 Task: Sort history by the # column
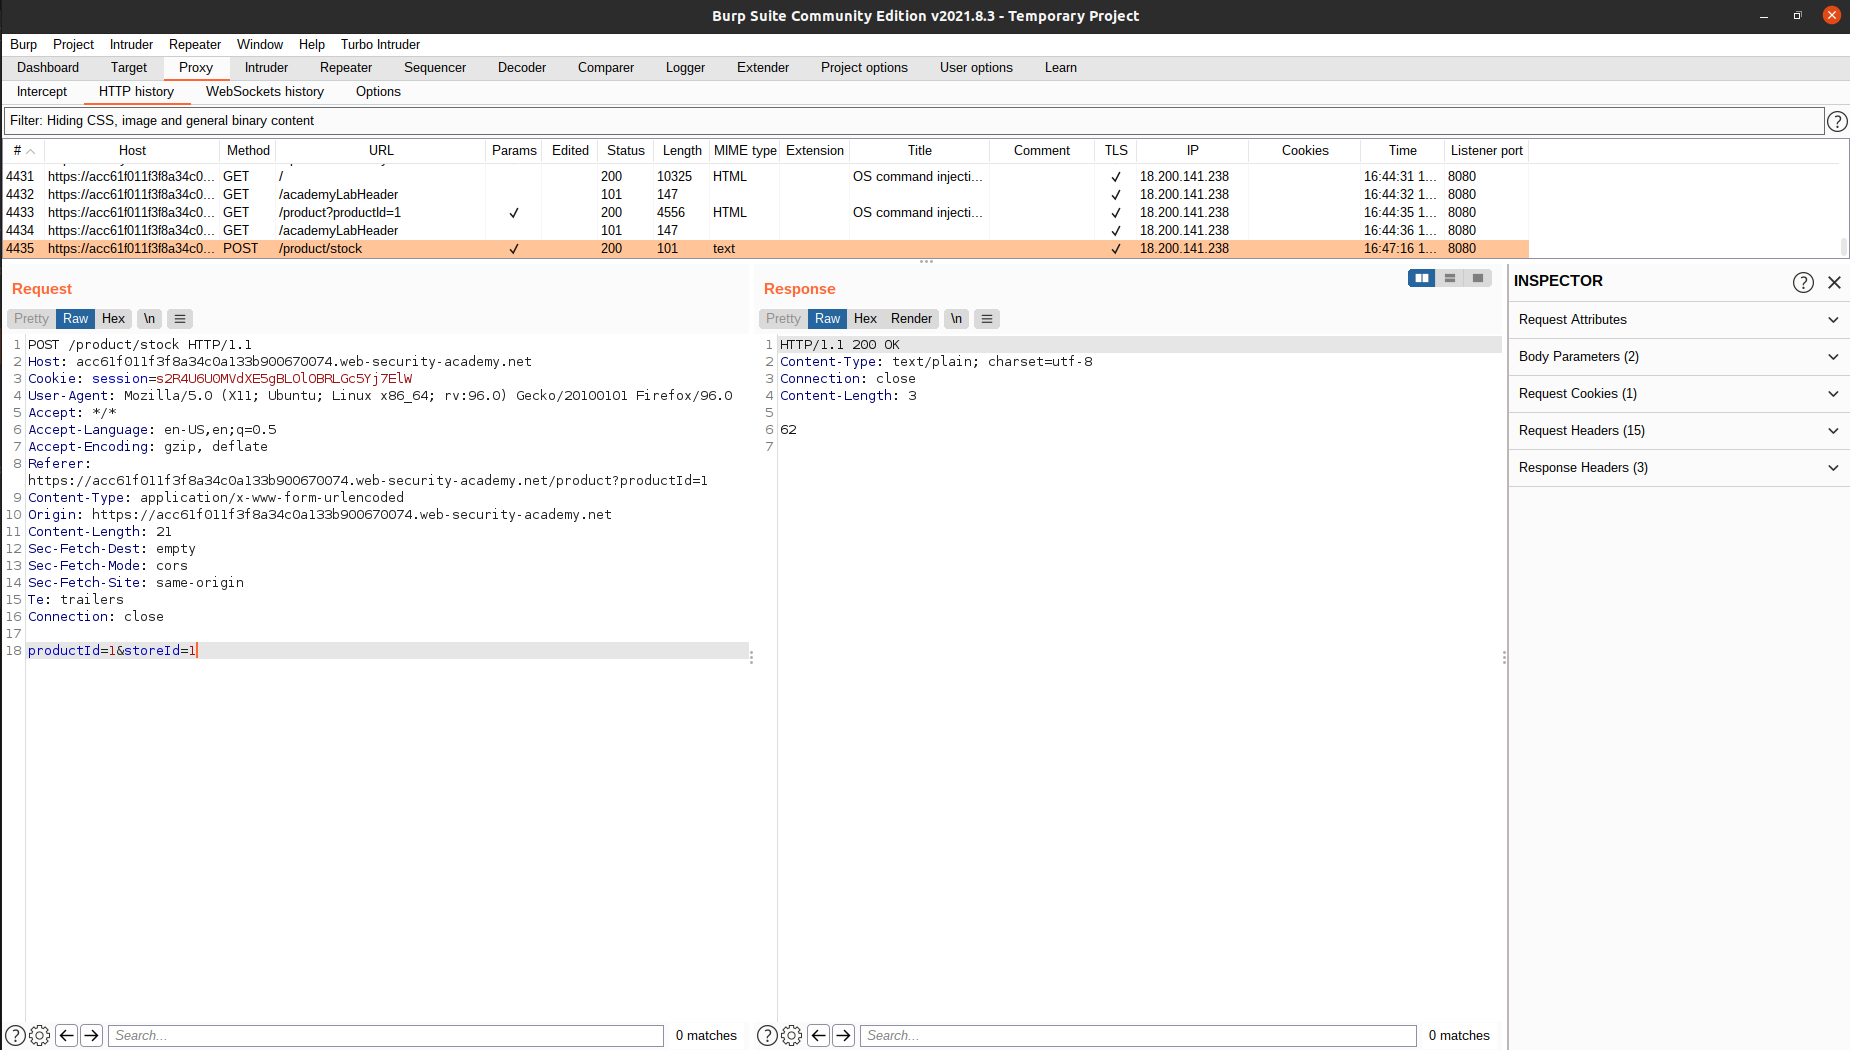(23, 151)
